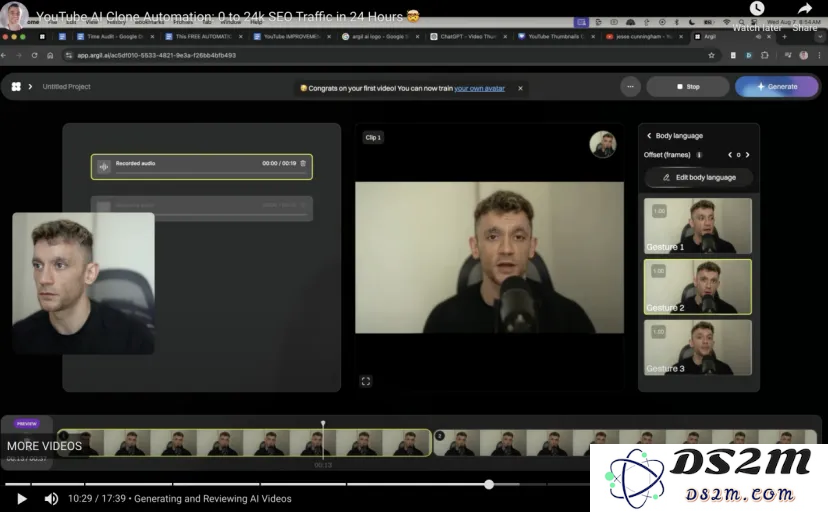Viewport: 828px width, 512px height.
Task: Reload the browser page
Action: click(x=34, y=55)
